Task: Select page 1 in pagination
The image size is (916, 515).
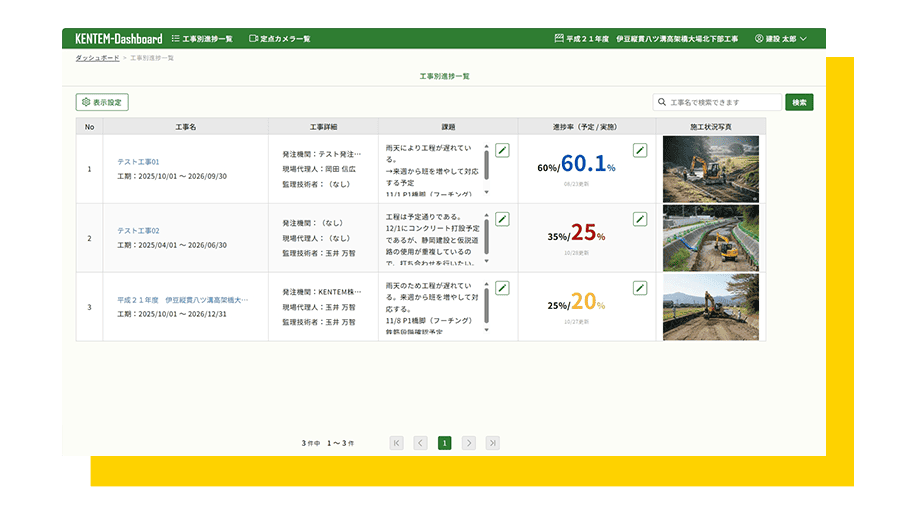Action: pos(445,443)
